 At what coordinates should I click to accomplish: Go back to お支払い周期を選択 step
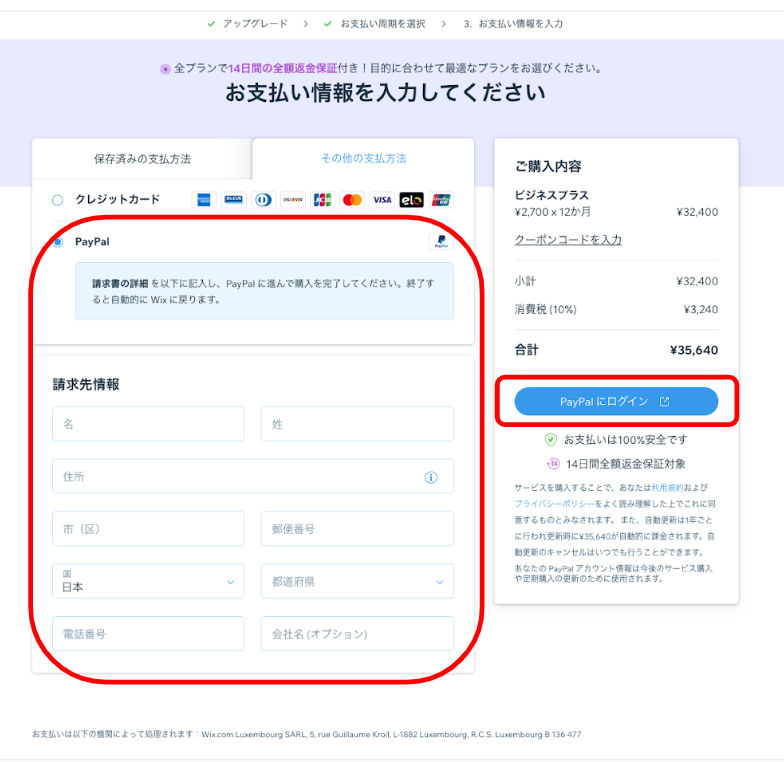click(x=383, y=24)
